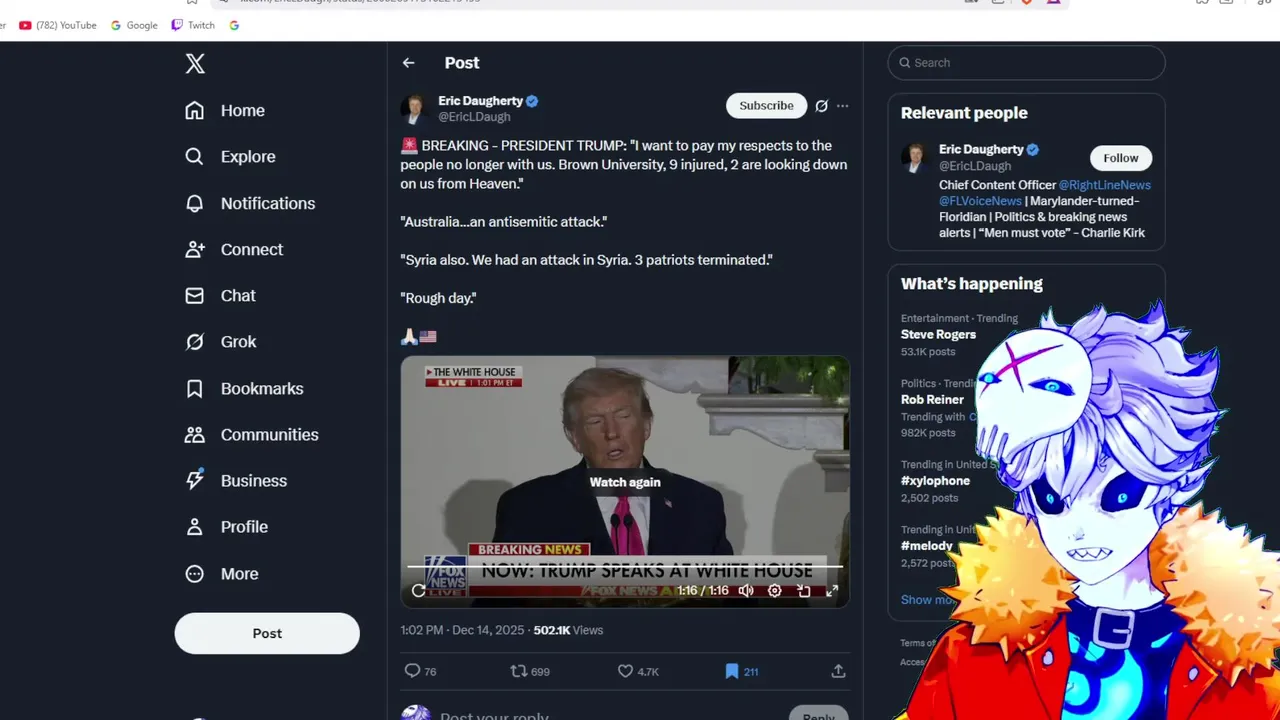Enter fullscreen video mode
Image resolution: width=1280 pixels, height=720 pixels.
(x=832, y=590)
